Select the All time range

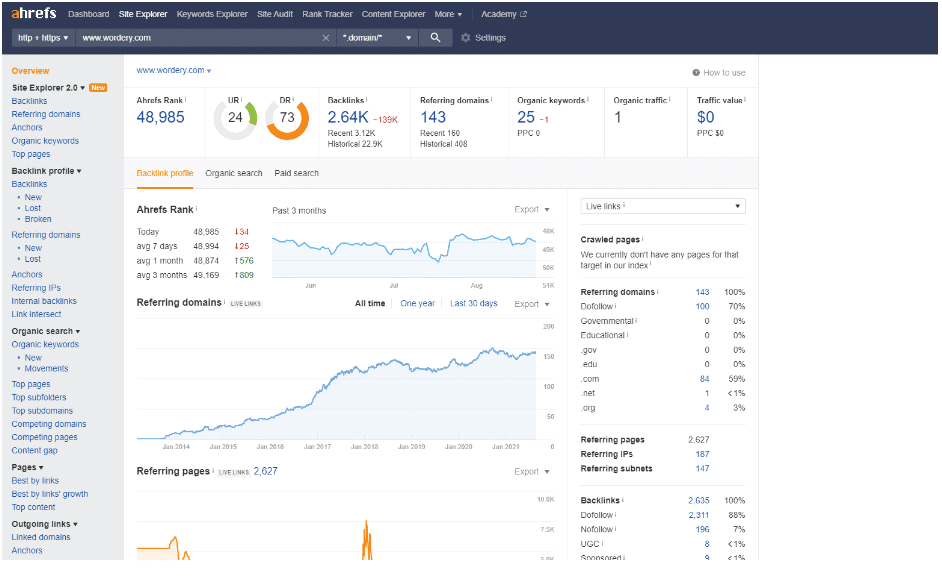pos(370,304)
